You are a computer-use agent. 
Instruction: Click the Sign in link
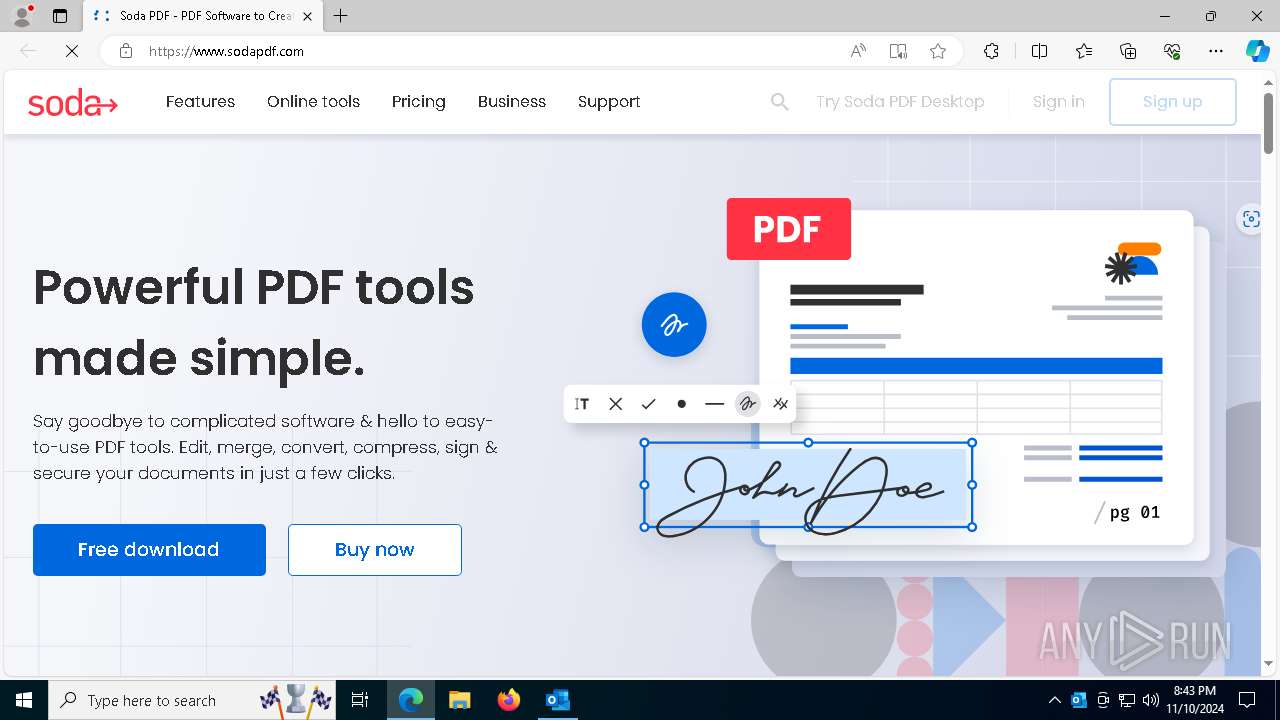[1058, 102]
